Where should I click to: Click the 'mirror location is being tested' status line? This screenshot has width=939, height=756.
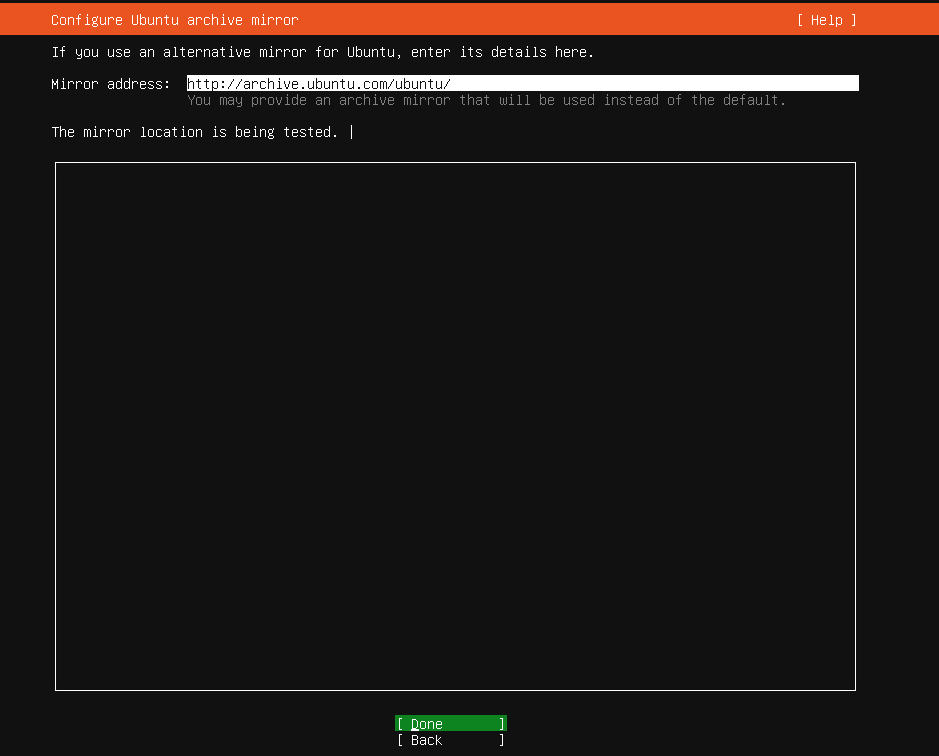196,131
